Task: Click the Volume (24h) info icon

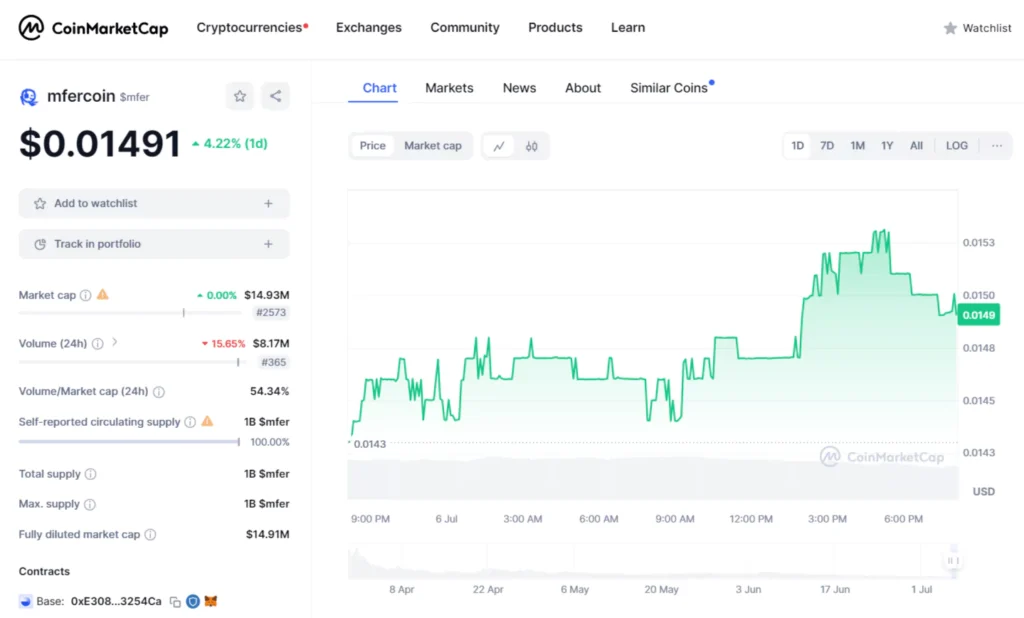Action: 97,344
